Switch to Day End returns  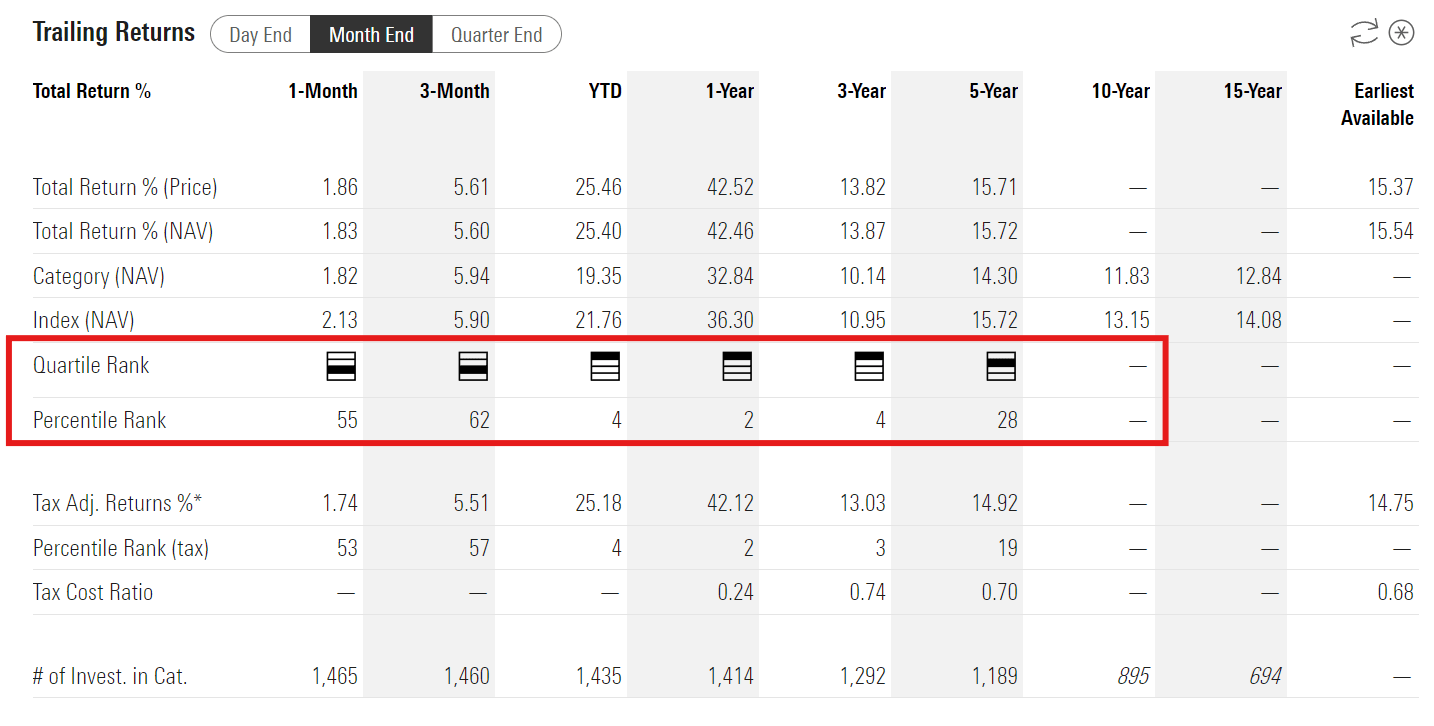tap(261, 35)
